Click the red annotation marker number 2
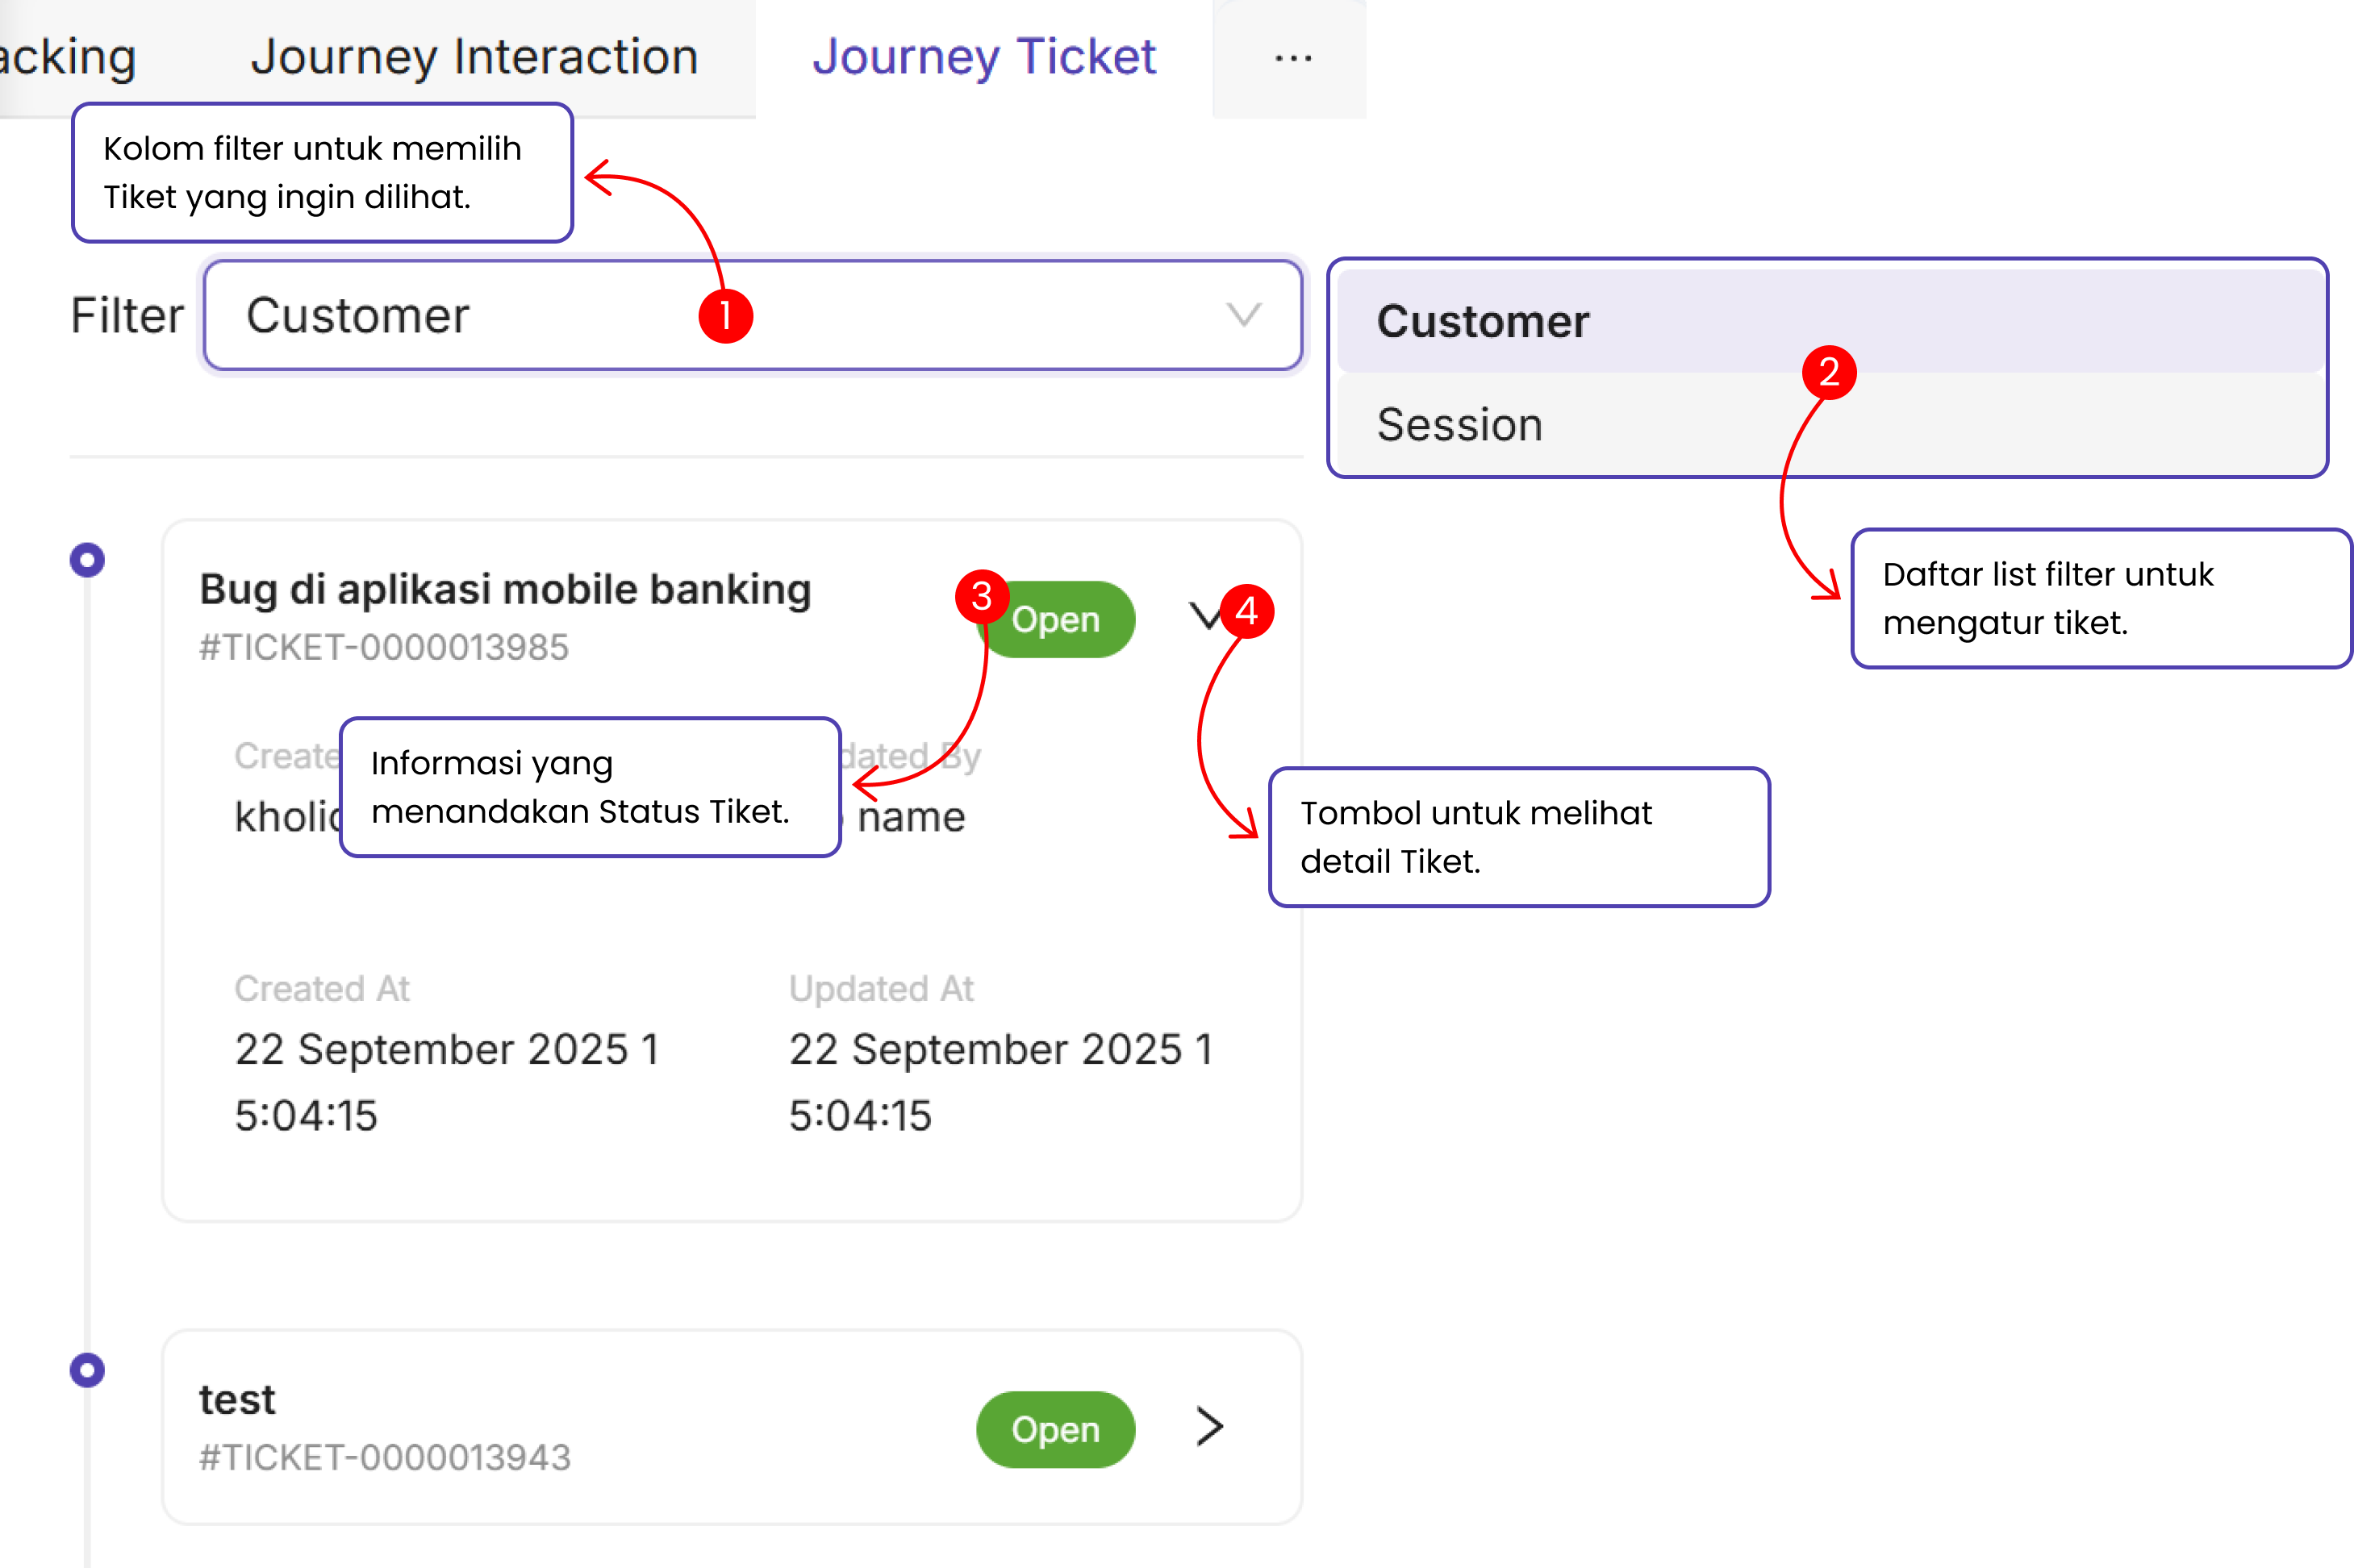Image resolution: width=2354 pixels, height=1568 pixels. click(1829, 372)
